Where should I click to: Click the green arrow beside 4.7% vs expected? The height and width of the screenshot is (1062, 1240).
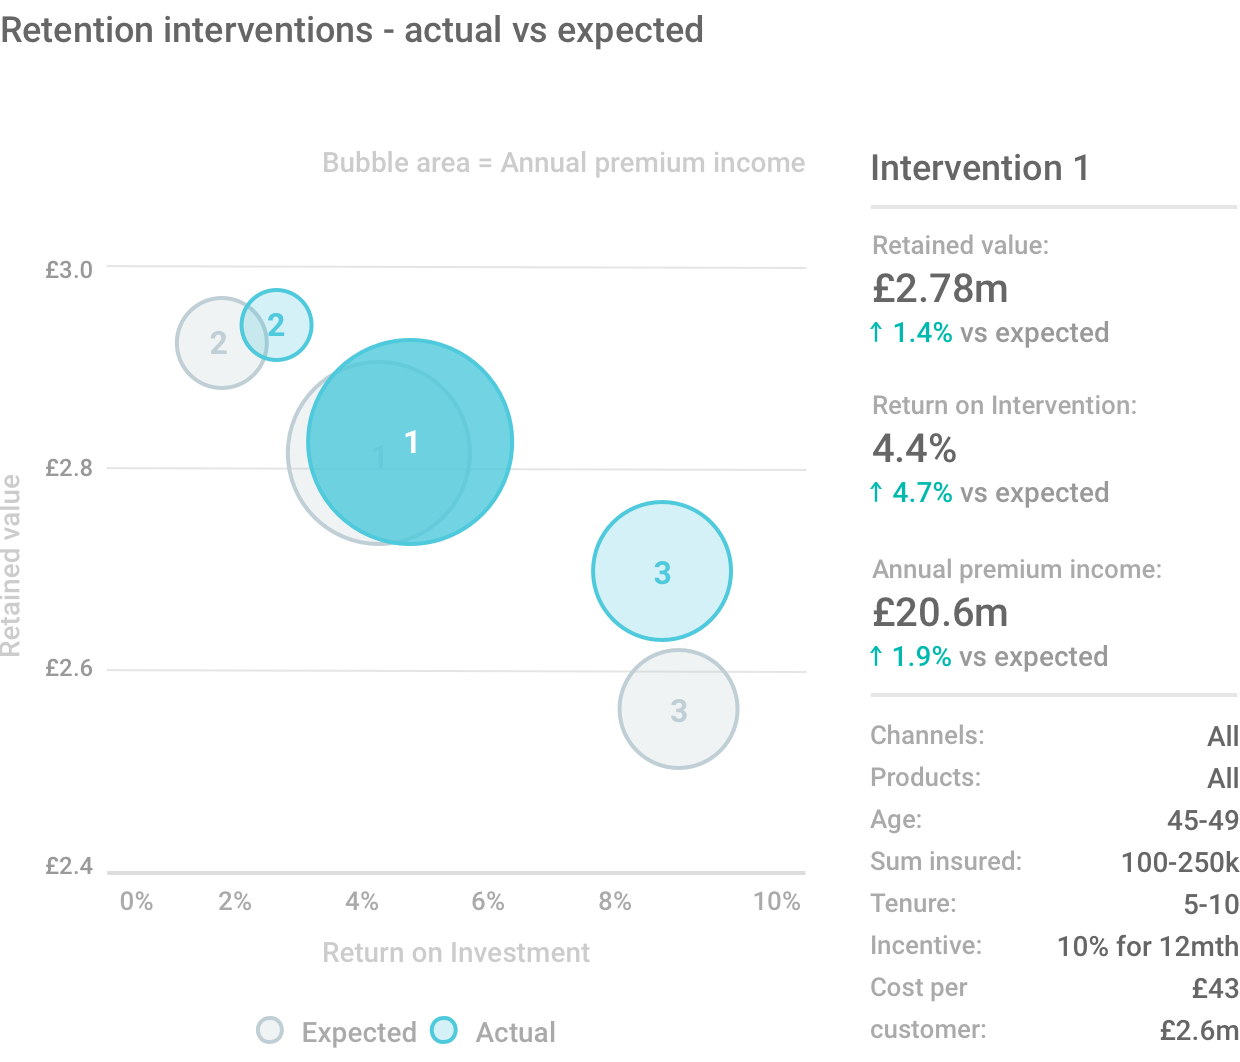click(x=877, y=492)
